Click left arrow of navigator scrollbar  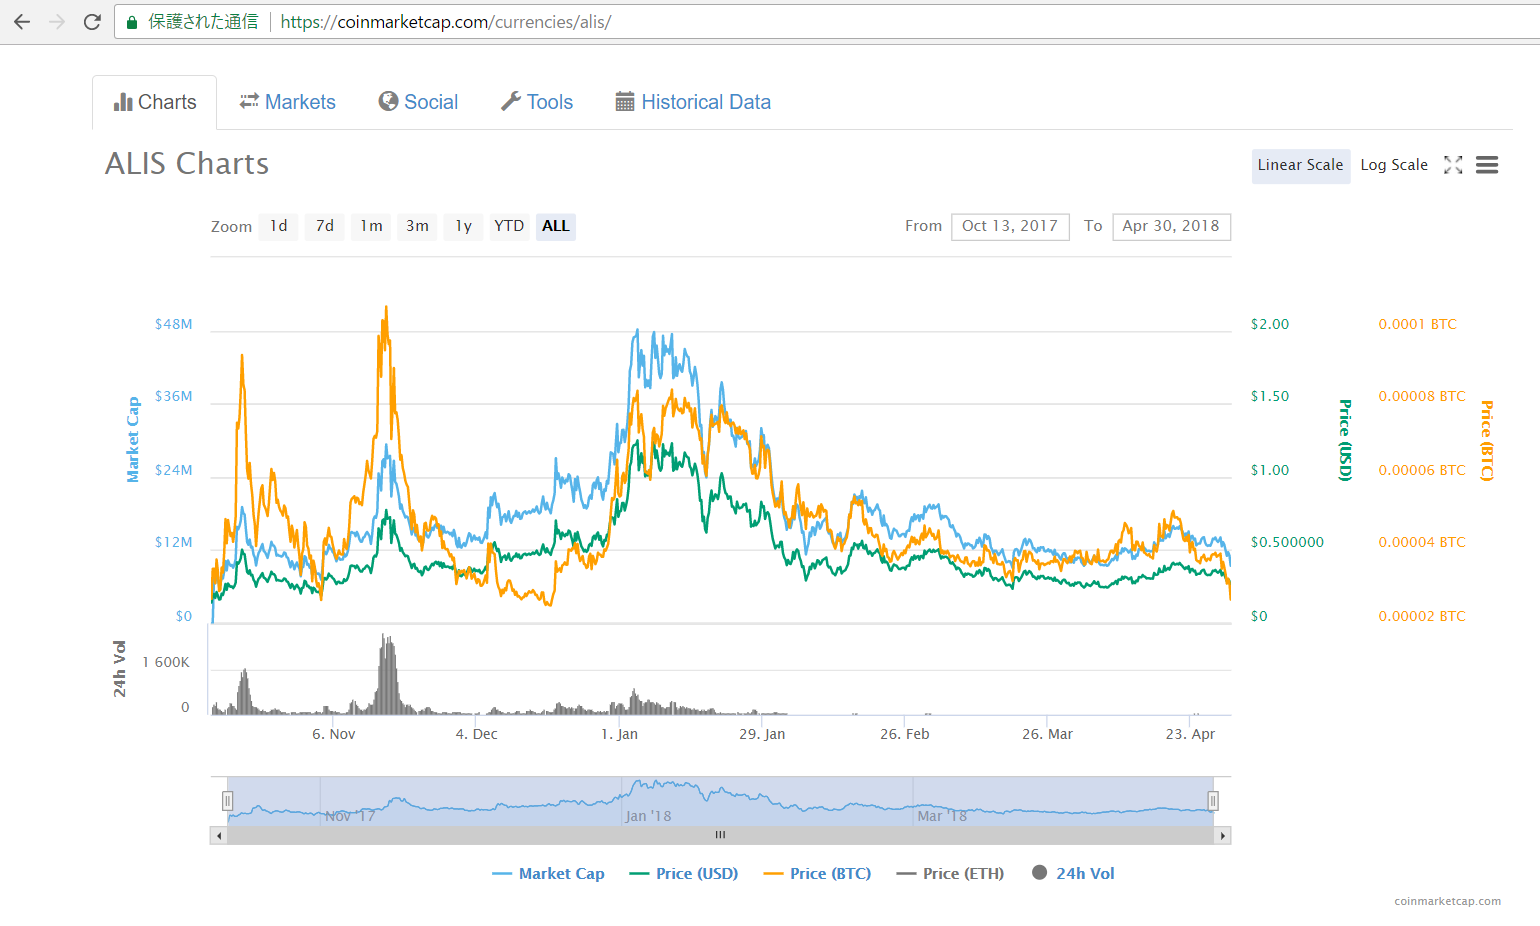coord(219,835)
